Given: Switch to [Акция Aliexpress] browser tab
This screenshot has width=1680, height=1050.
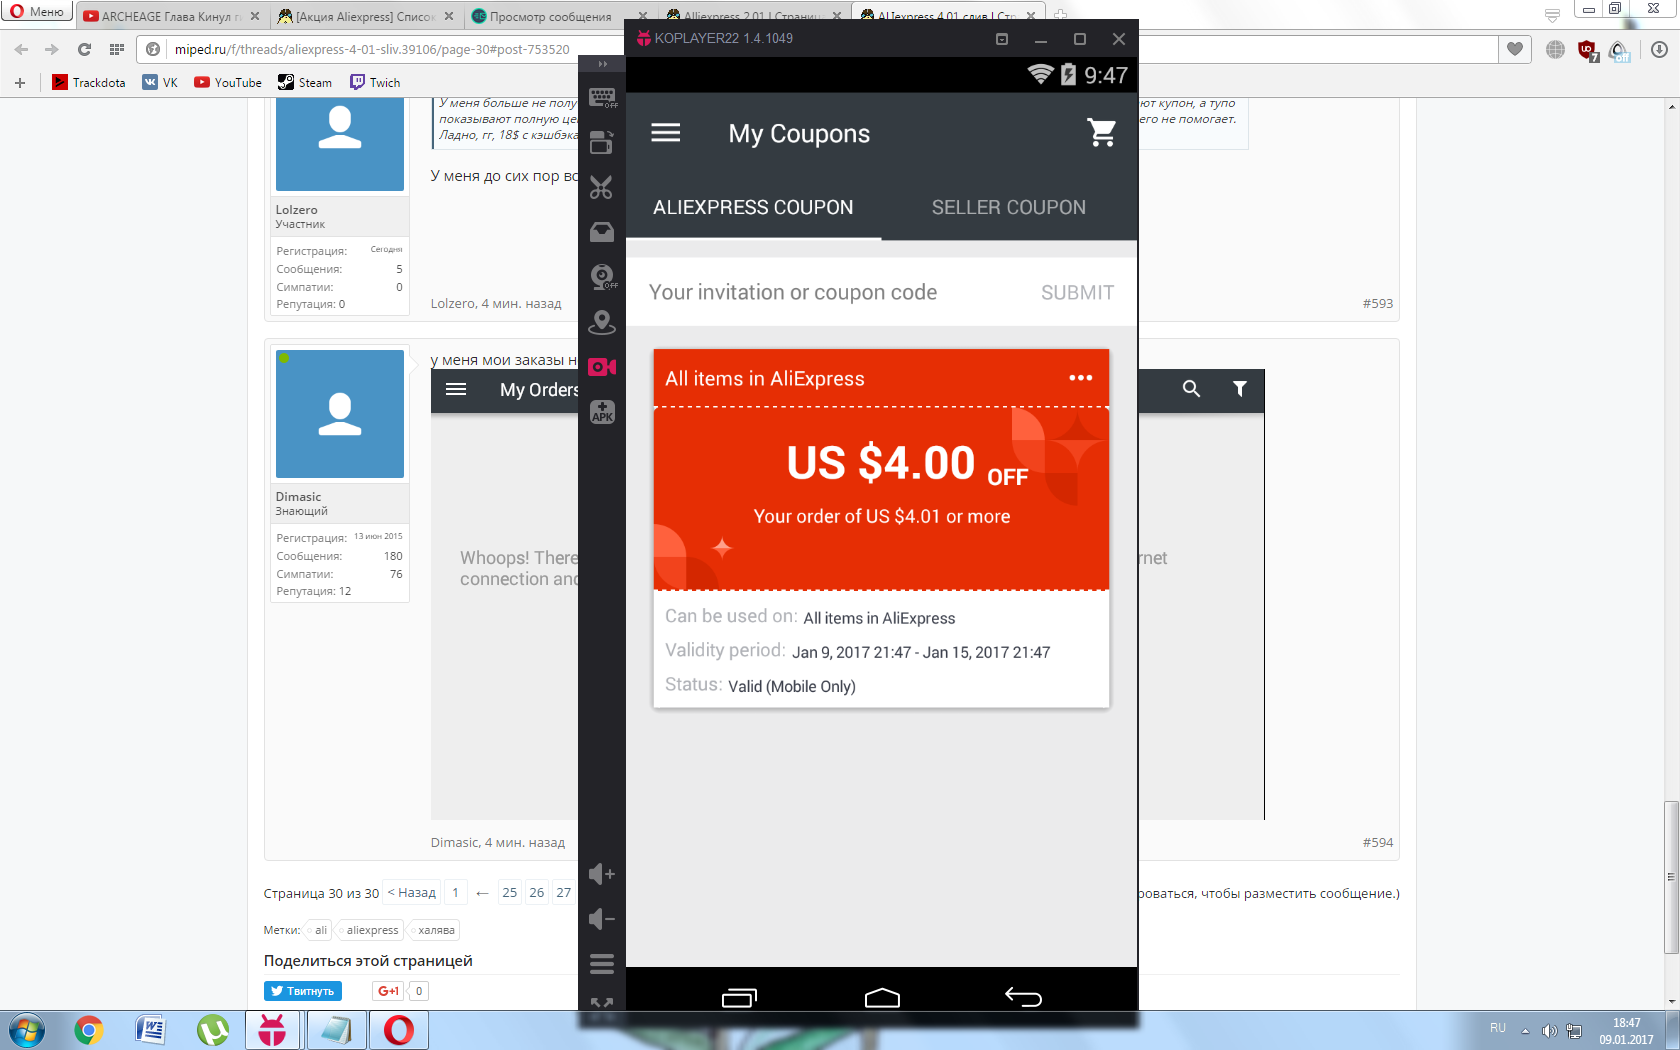Looking at the screenshot, I should [x=365, y=16].
